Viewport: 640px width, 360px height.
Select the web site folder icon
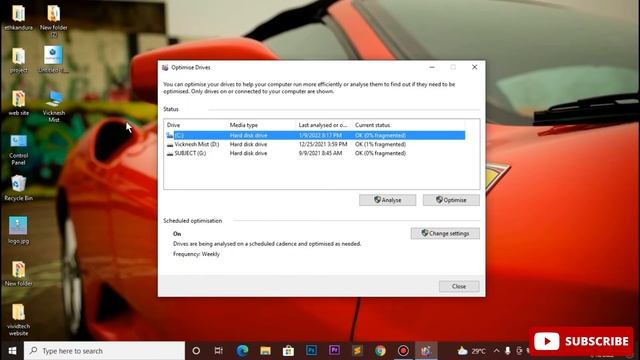pos(18,103)
